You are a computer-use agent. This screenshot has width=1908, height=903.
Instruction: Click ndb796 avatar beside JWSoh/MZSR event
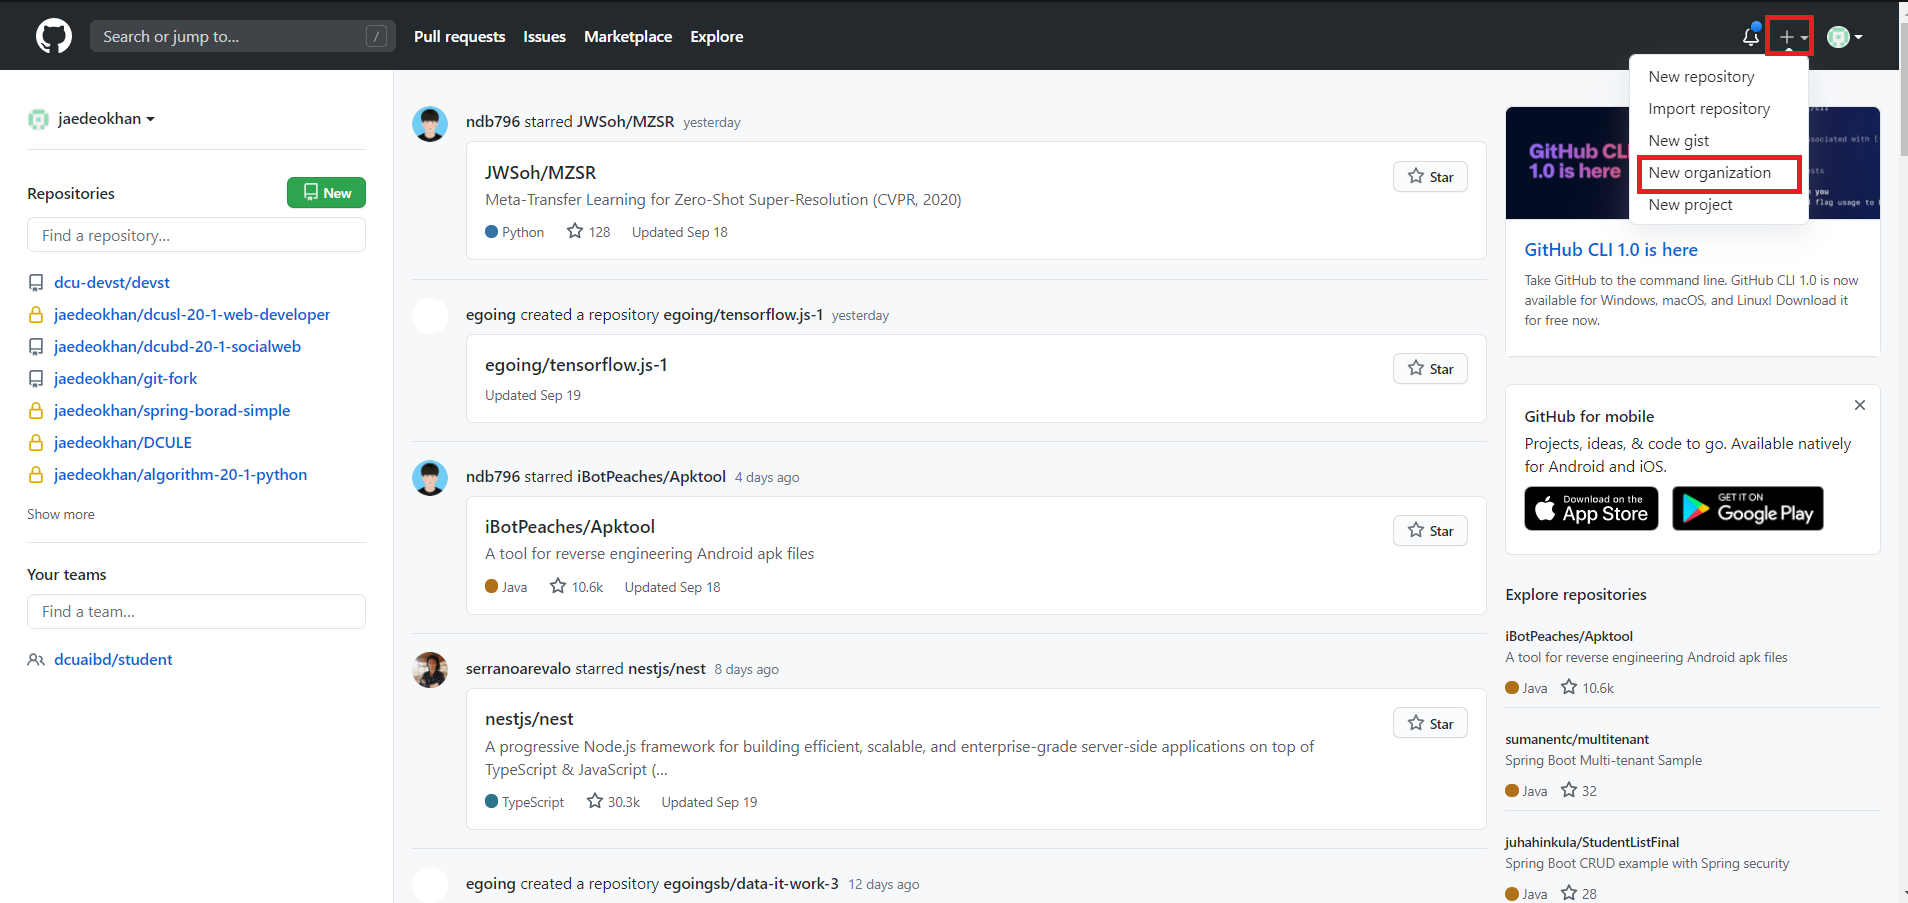[x=430, y=124]
